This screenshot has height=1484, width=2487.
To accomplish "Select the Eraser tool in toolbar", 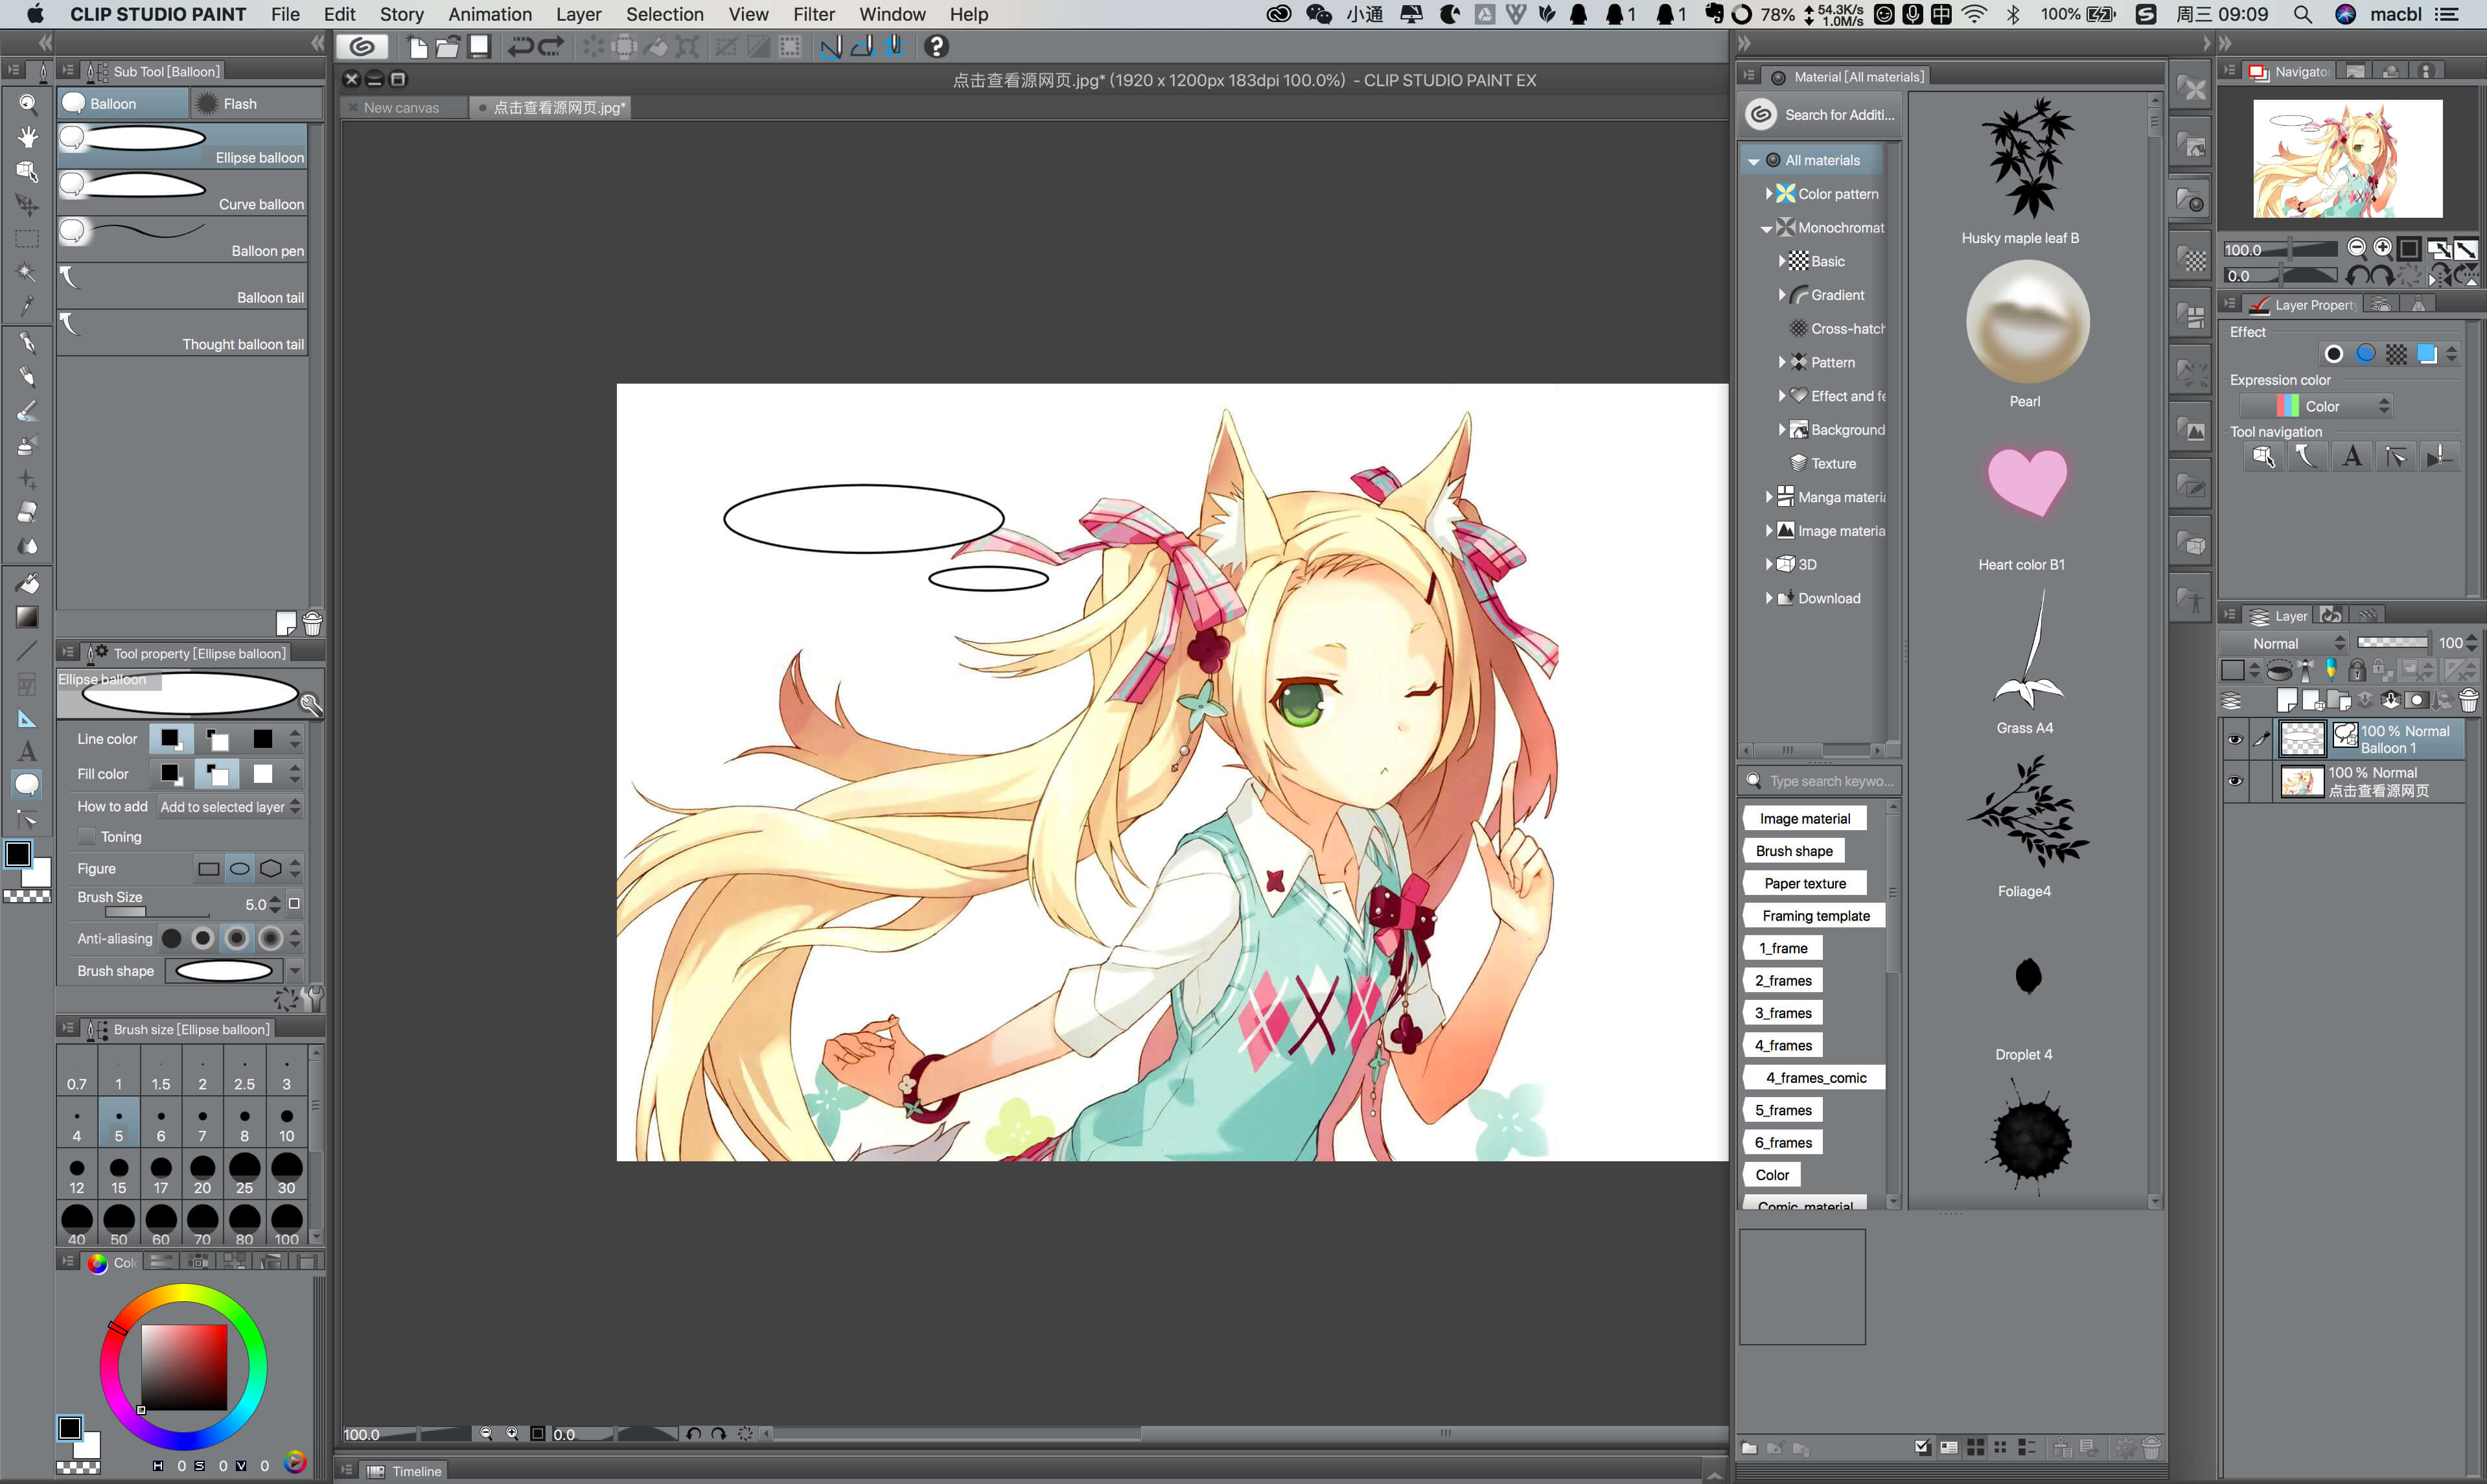I will [x=27, y=512].
